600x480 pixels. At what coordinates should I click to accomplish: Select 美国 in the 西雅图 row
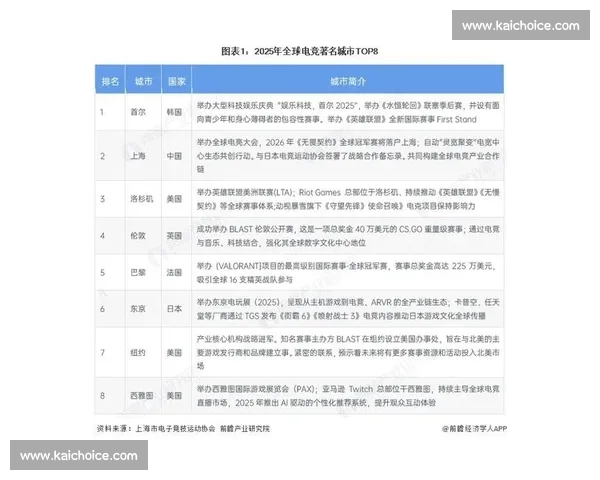(x=174, y=395)
